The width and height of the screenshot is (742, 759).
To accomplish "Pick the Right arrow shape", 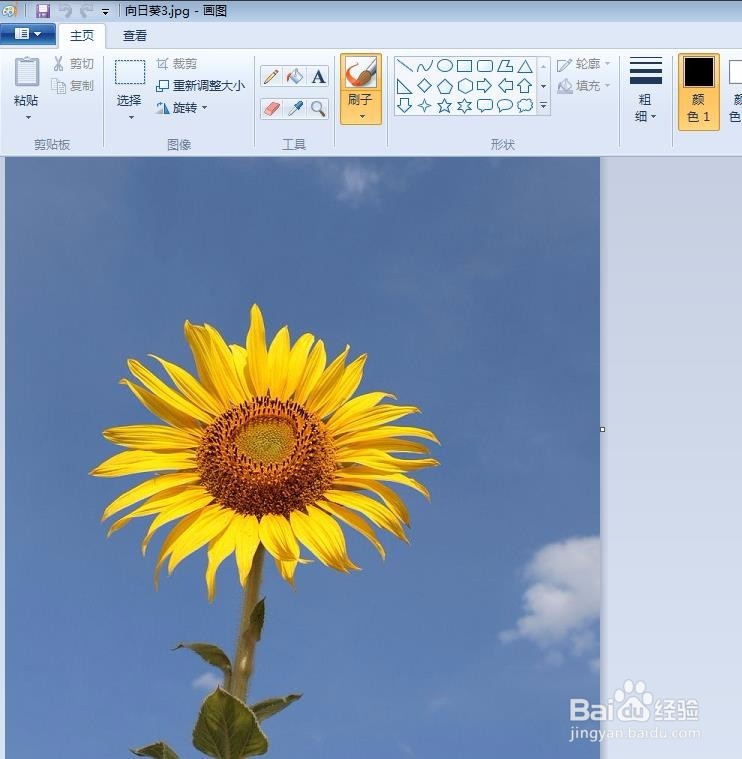I will [x=485, y=86].
